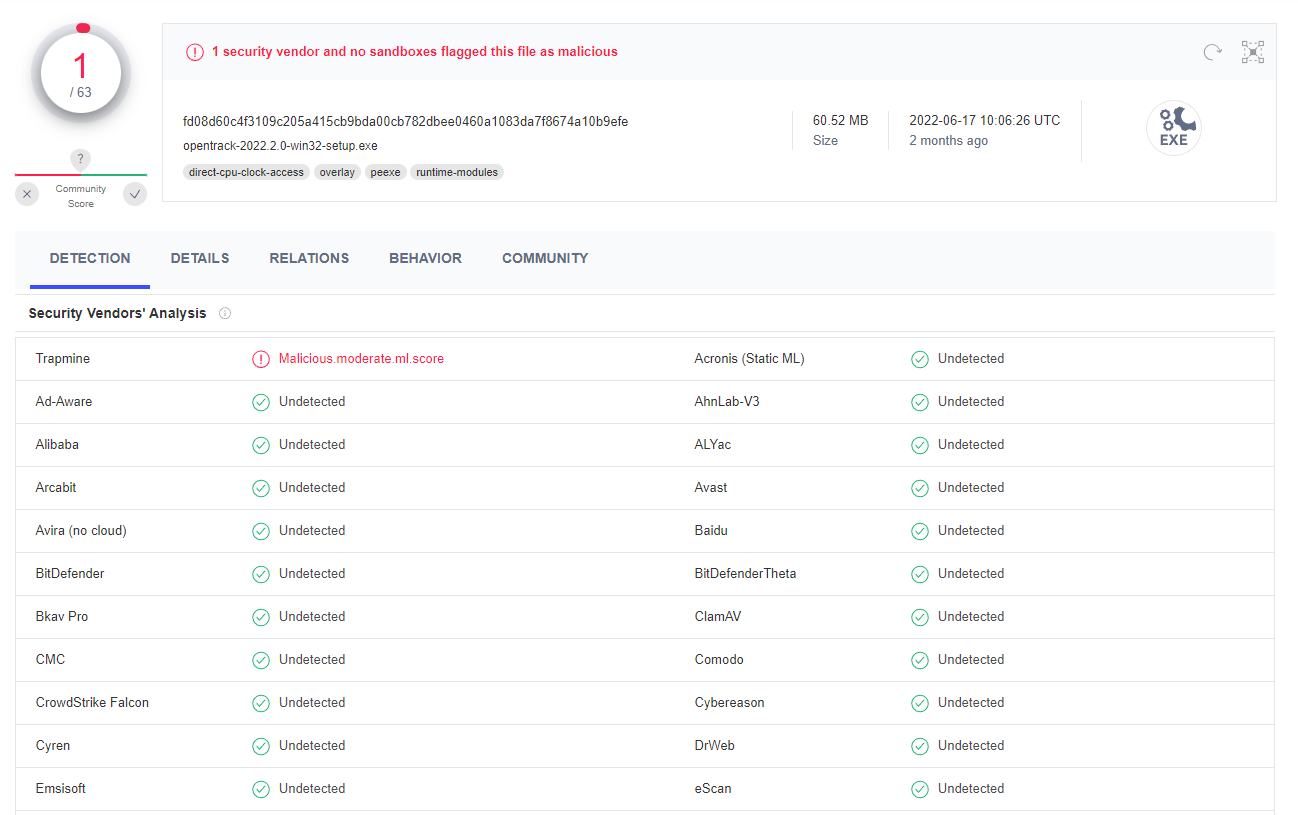The height and width of the screenshot is (815, 1298).
Task: Click the direct-cpu-clock-access tag
Action: pyautogui.click(x=245, y=171)
